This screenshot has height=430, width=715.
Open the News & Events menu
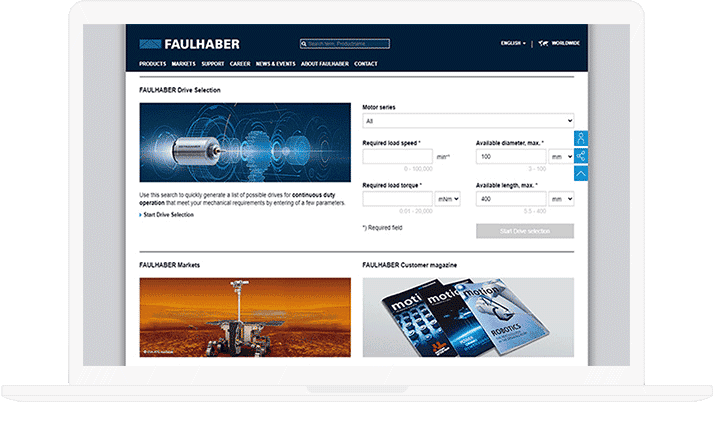tap(275, 64)
